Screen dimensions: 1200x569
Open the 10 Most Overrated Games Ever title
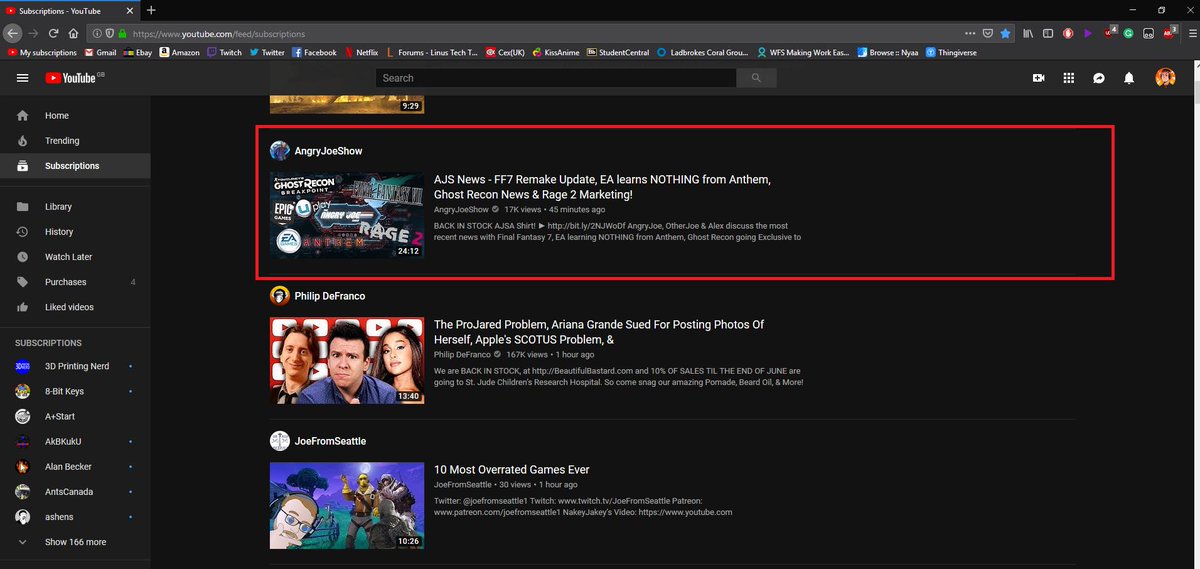coord(512,470)
